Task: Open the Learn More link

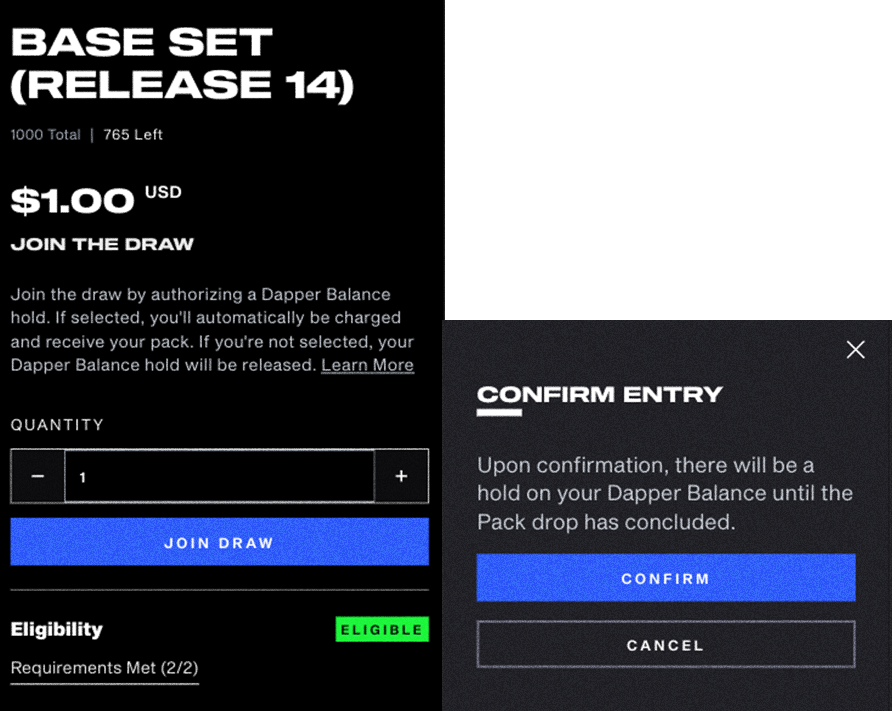Action: 367,365
